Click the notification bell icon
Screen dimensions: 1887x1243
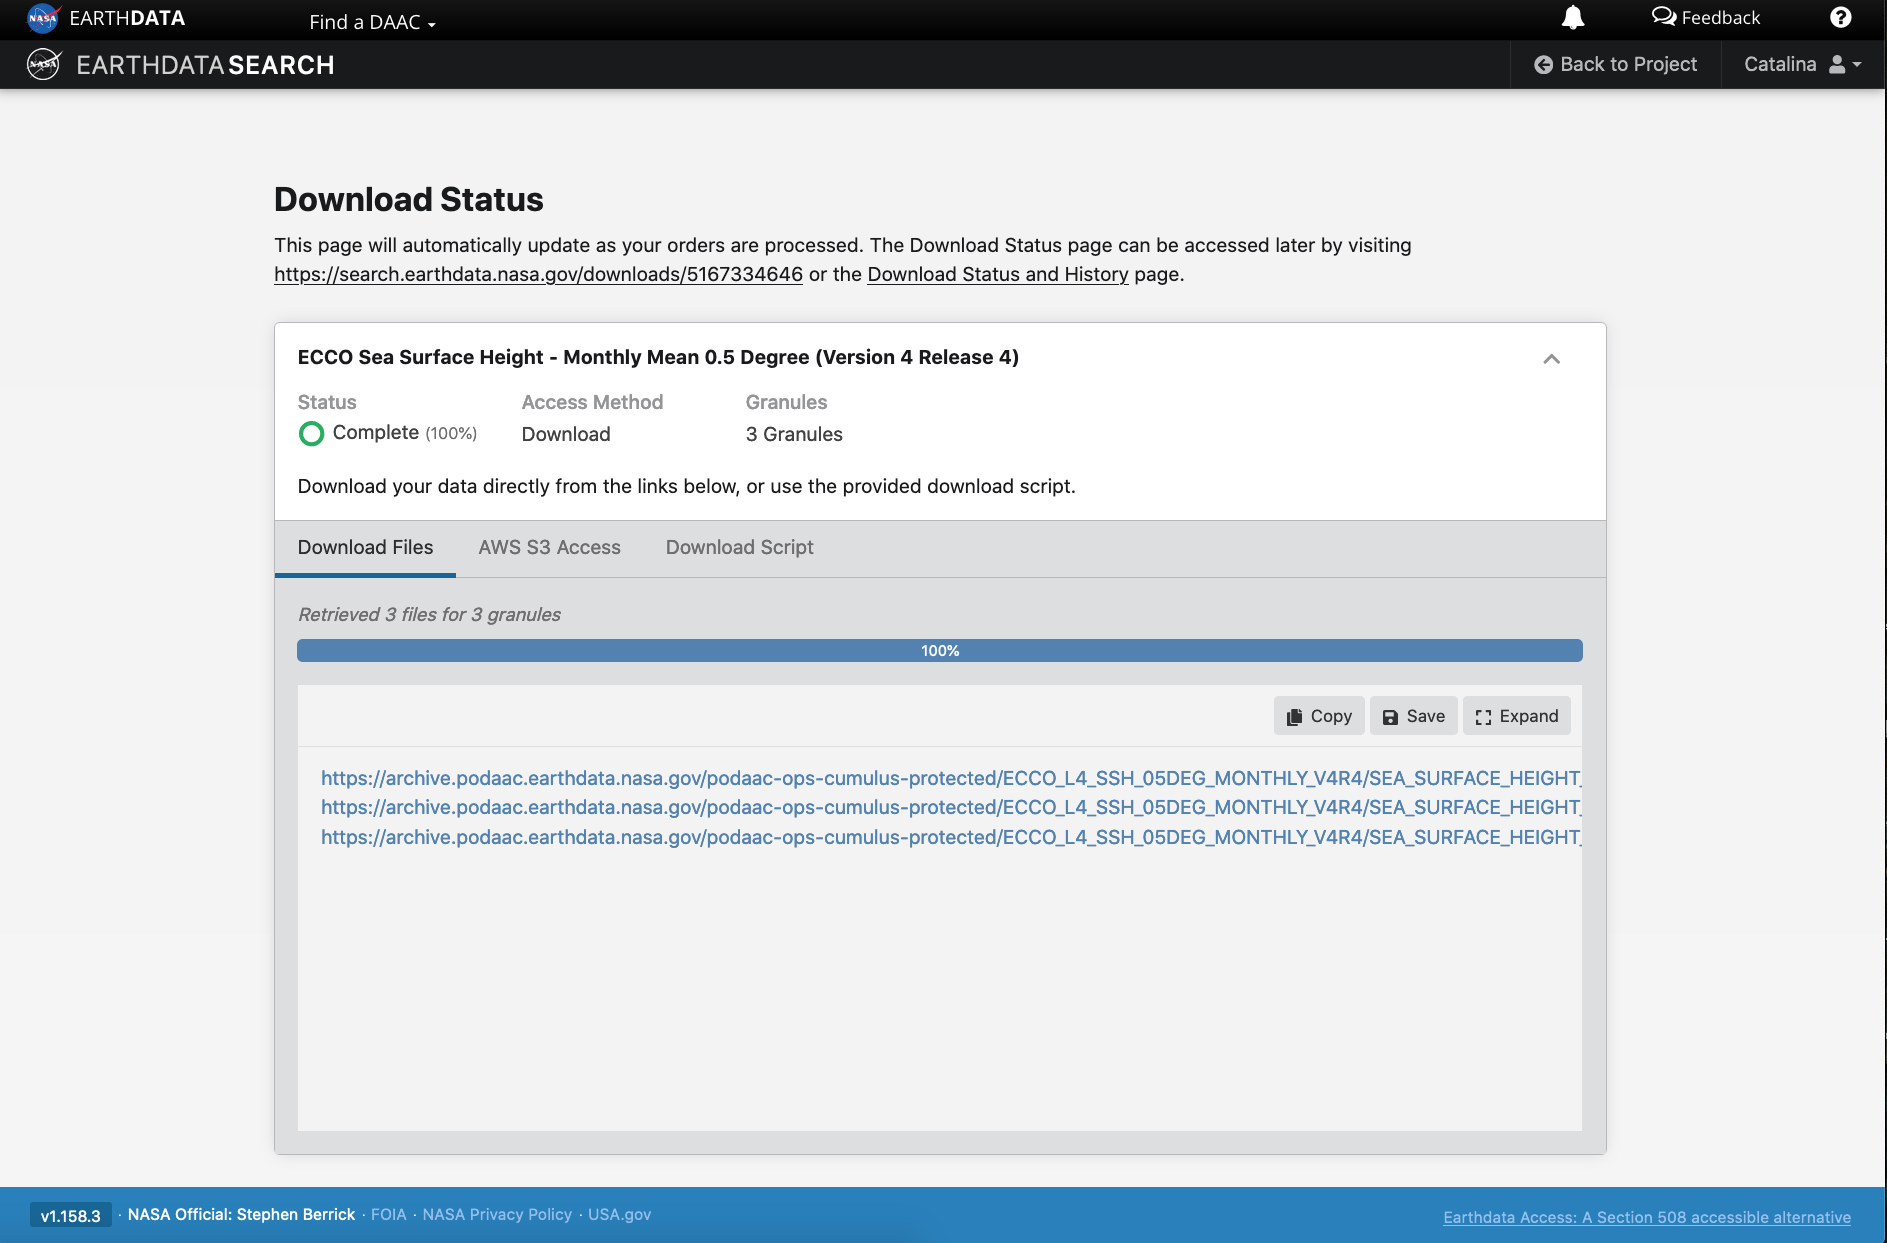(1573, 18)
